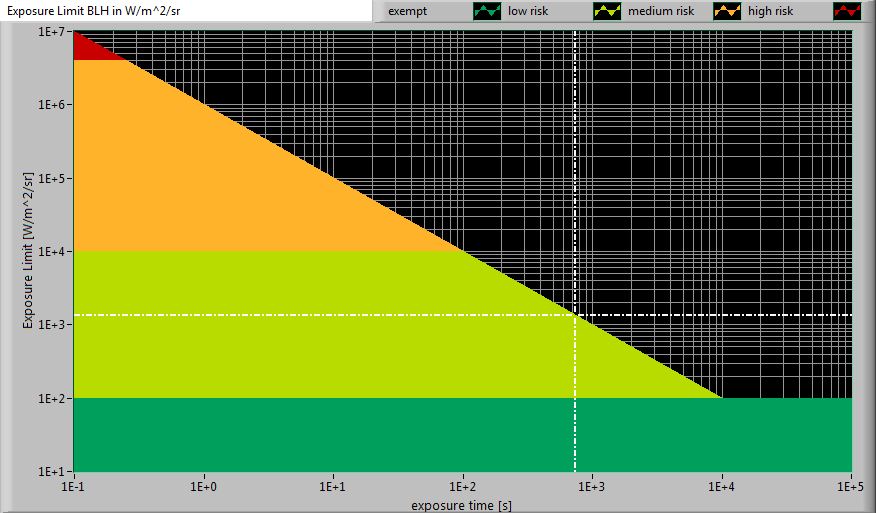Click the 1E+5 maximum on the x-axis

[849, 485]
